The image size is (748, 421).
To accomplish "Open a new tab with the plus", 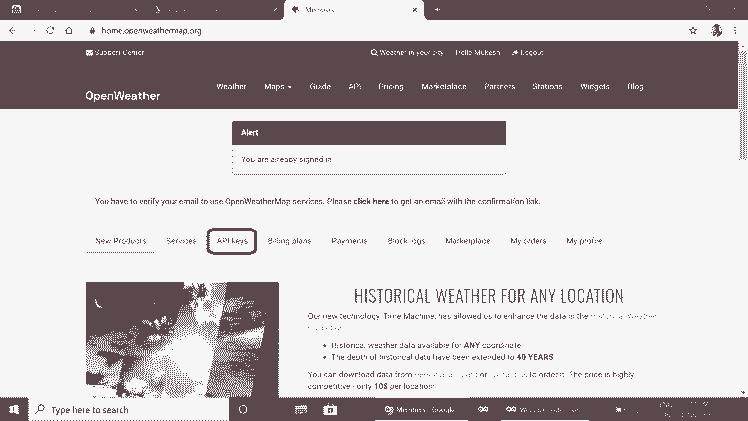I will [437, 10].
